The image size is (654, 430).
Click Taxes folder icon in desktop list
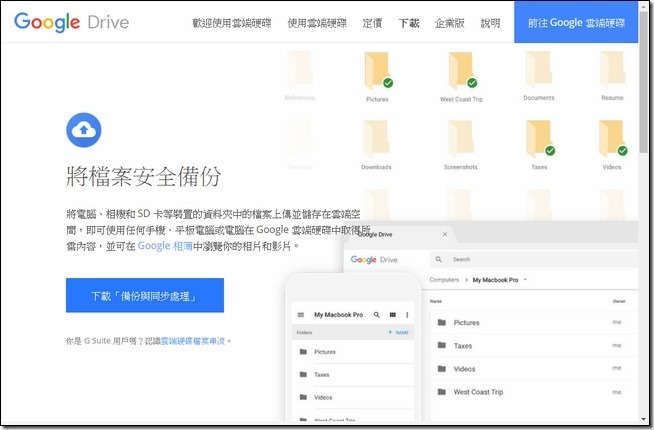pos(442,345)
